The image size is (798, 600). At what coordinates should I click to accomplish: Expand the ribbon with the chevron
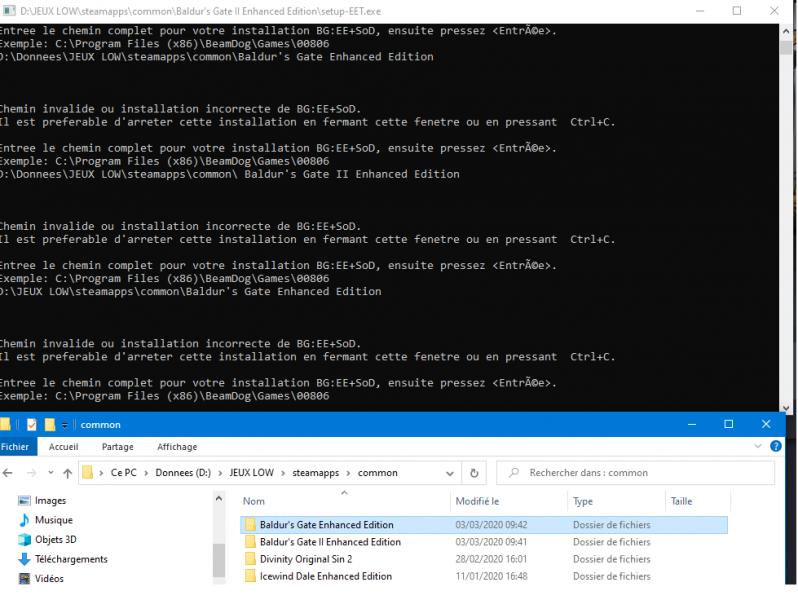pyautogui.click(x=758, y=446)
